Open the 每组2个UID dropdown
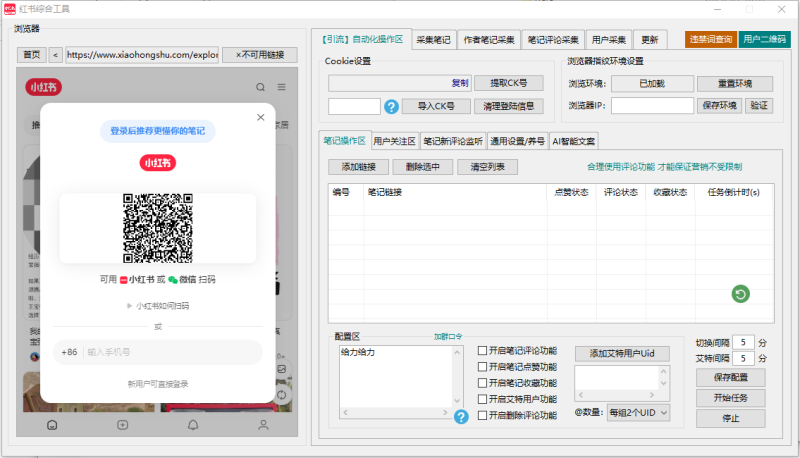The width and height of the screenshot is (800, 458). [x=638, y=413]
